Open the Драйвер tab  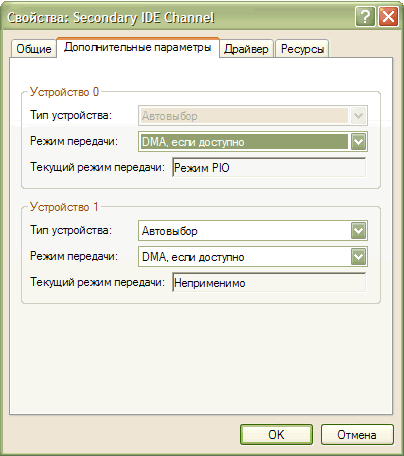[246, 49]
